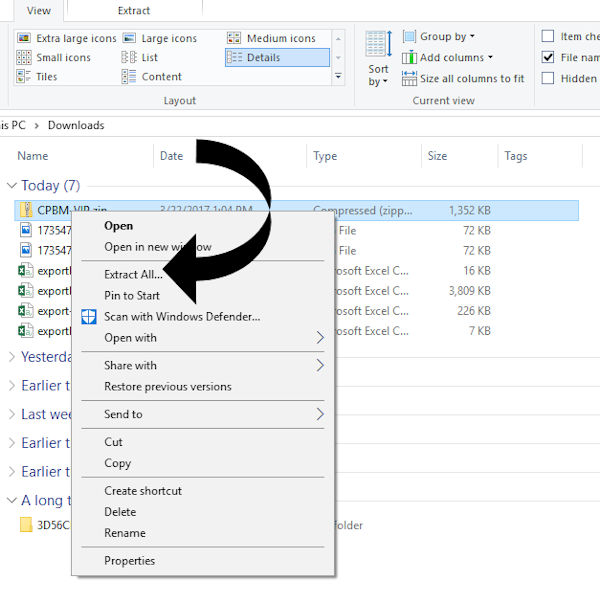
Task: Toggle Item check boxes option
Action: [548, 37]
